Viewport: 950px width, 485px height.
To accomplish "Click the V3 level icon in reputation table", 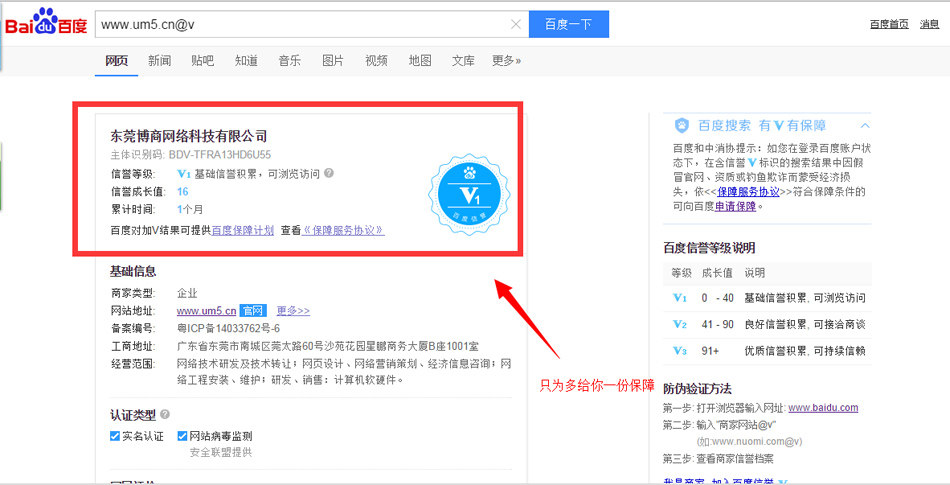I will tap(680, 351).
